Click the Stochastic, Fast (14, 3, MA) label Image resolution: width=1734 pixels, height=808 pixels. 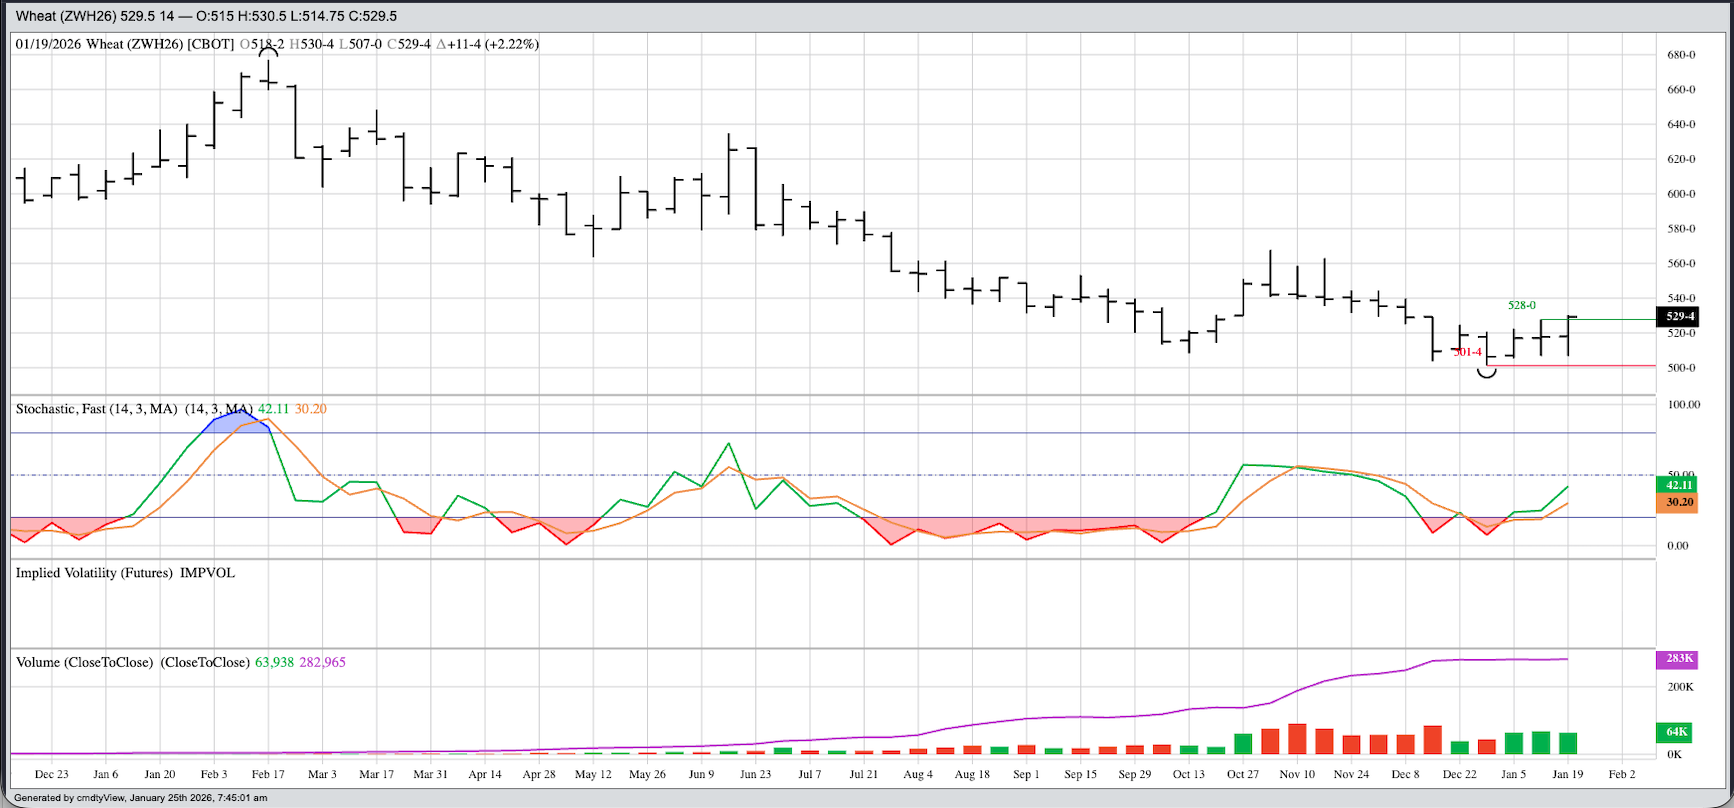pos(96,409)
